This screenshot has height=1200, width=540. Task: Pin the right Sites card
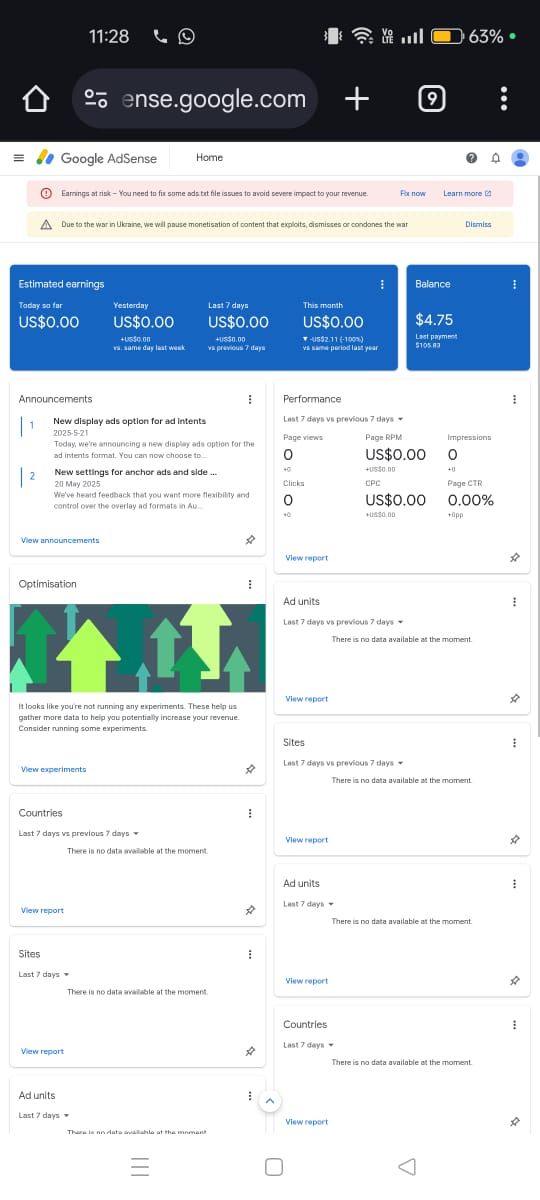coord(514,840)
